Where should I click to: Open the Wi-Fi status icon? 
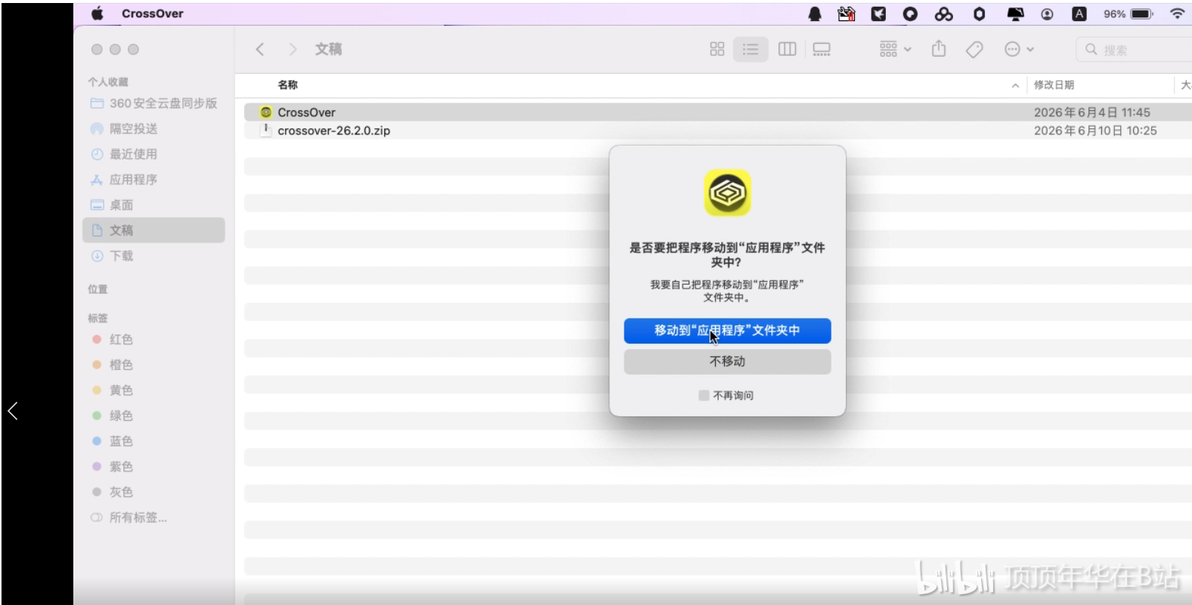[x=1178, y=14]
